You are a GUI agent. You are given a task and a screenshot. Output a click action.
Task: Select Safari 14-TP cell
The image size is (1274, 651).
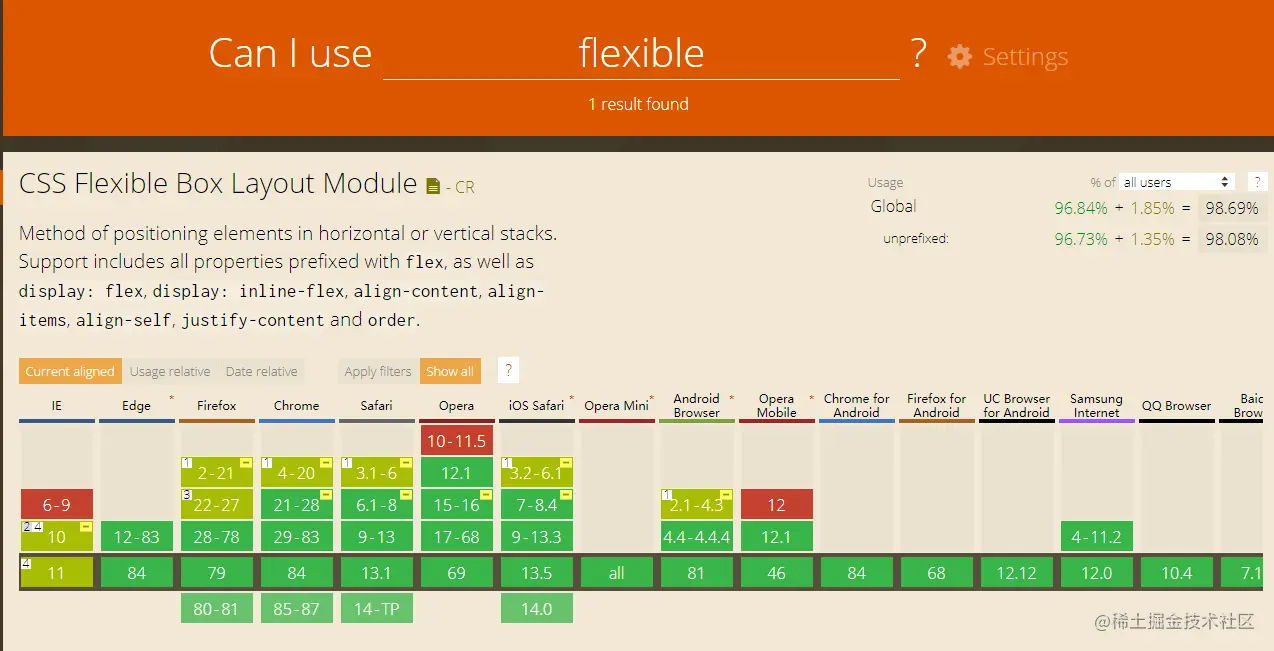pos(377,608)
